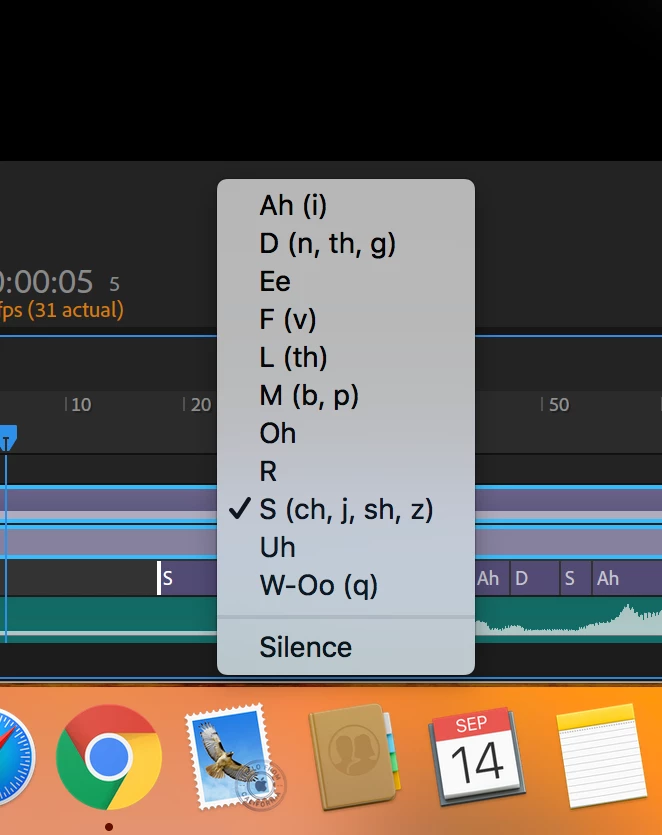Click the fps (31 actual) readout
Viewport: 662px width, 835px height.
click(x=61, y=310)
